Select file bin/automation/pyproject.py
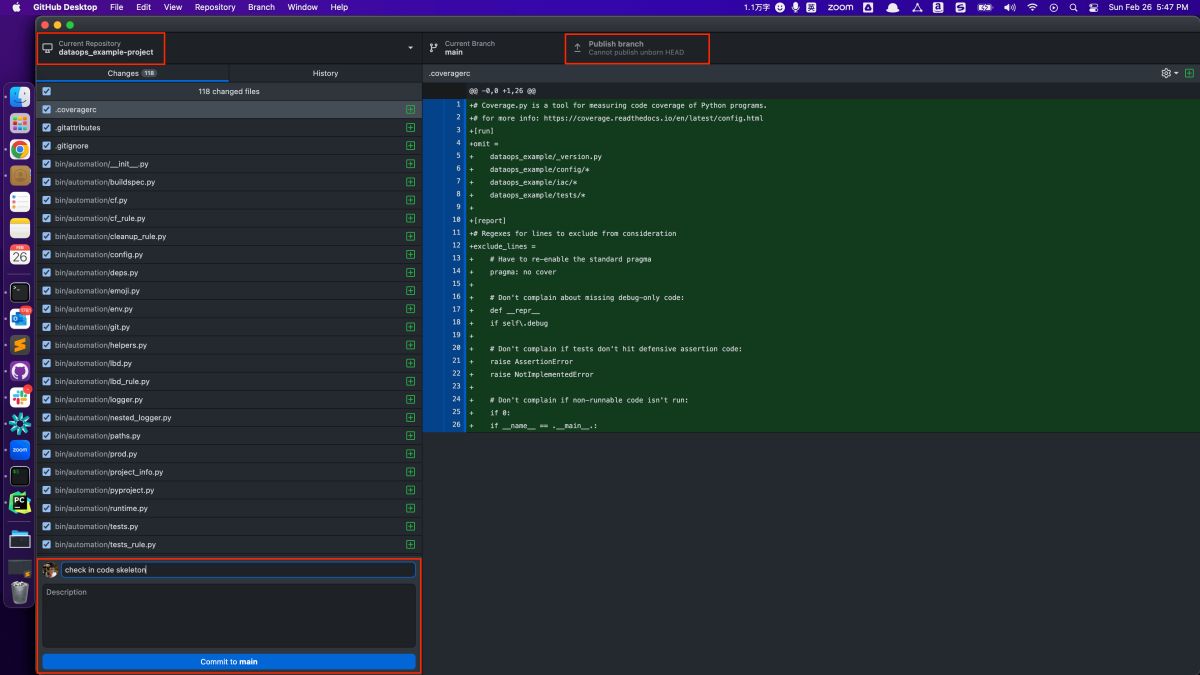The width and height of the screenshot is (1200, 675). tap(228, 490)
